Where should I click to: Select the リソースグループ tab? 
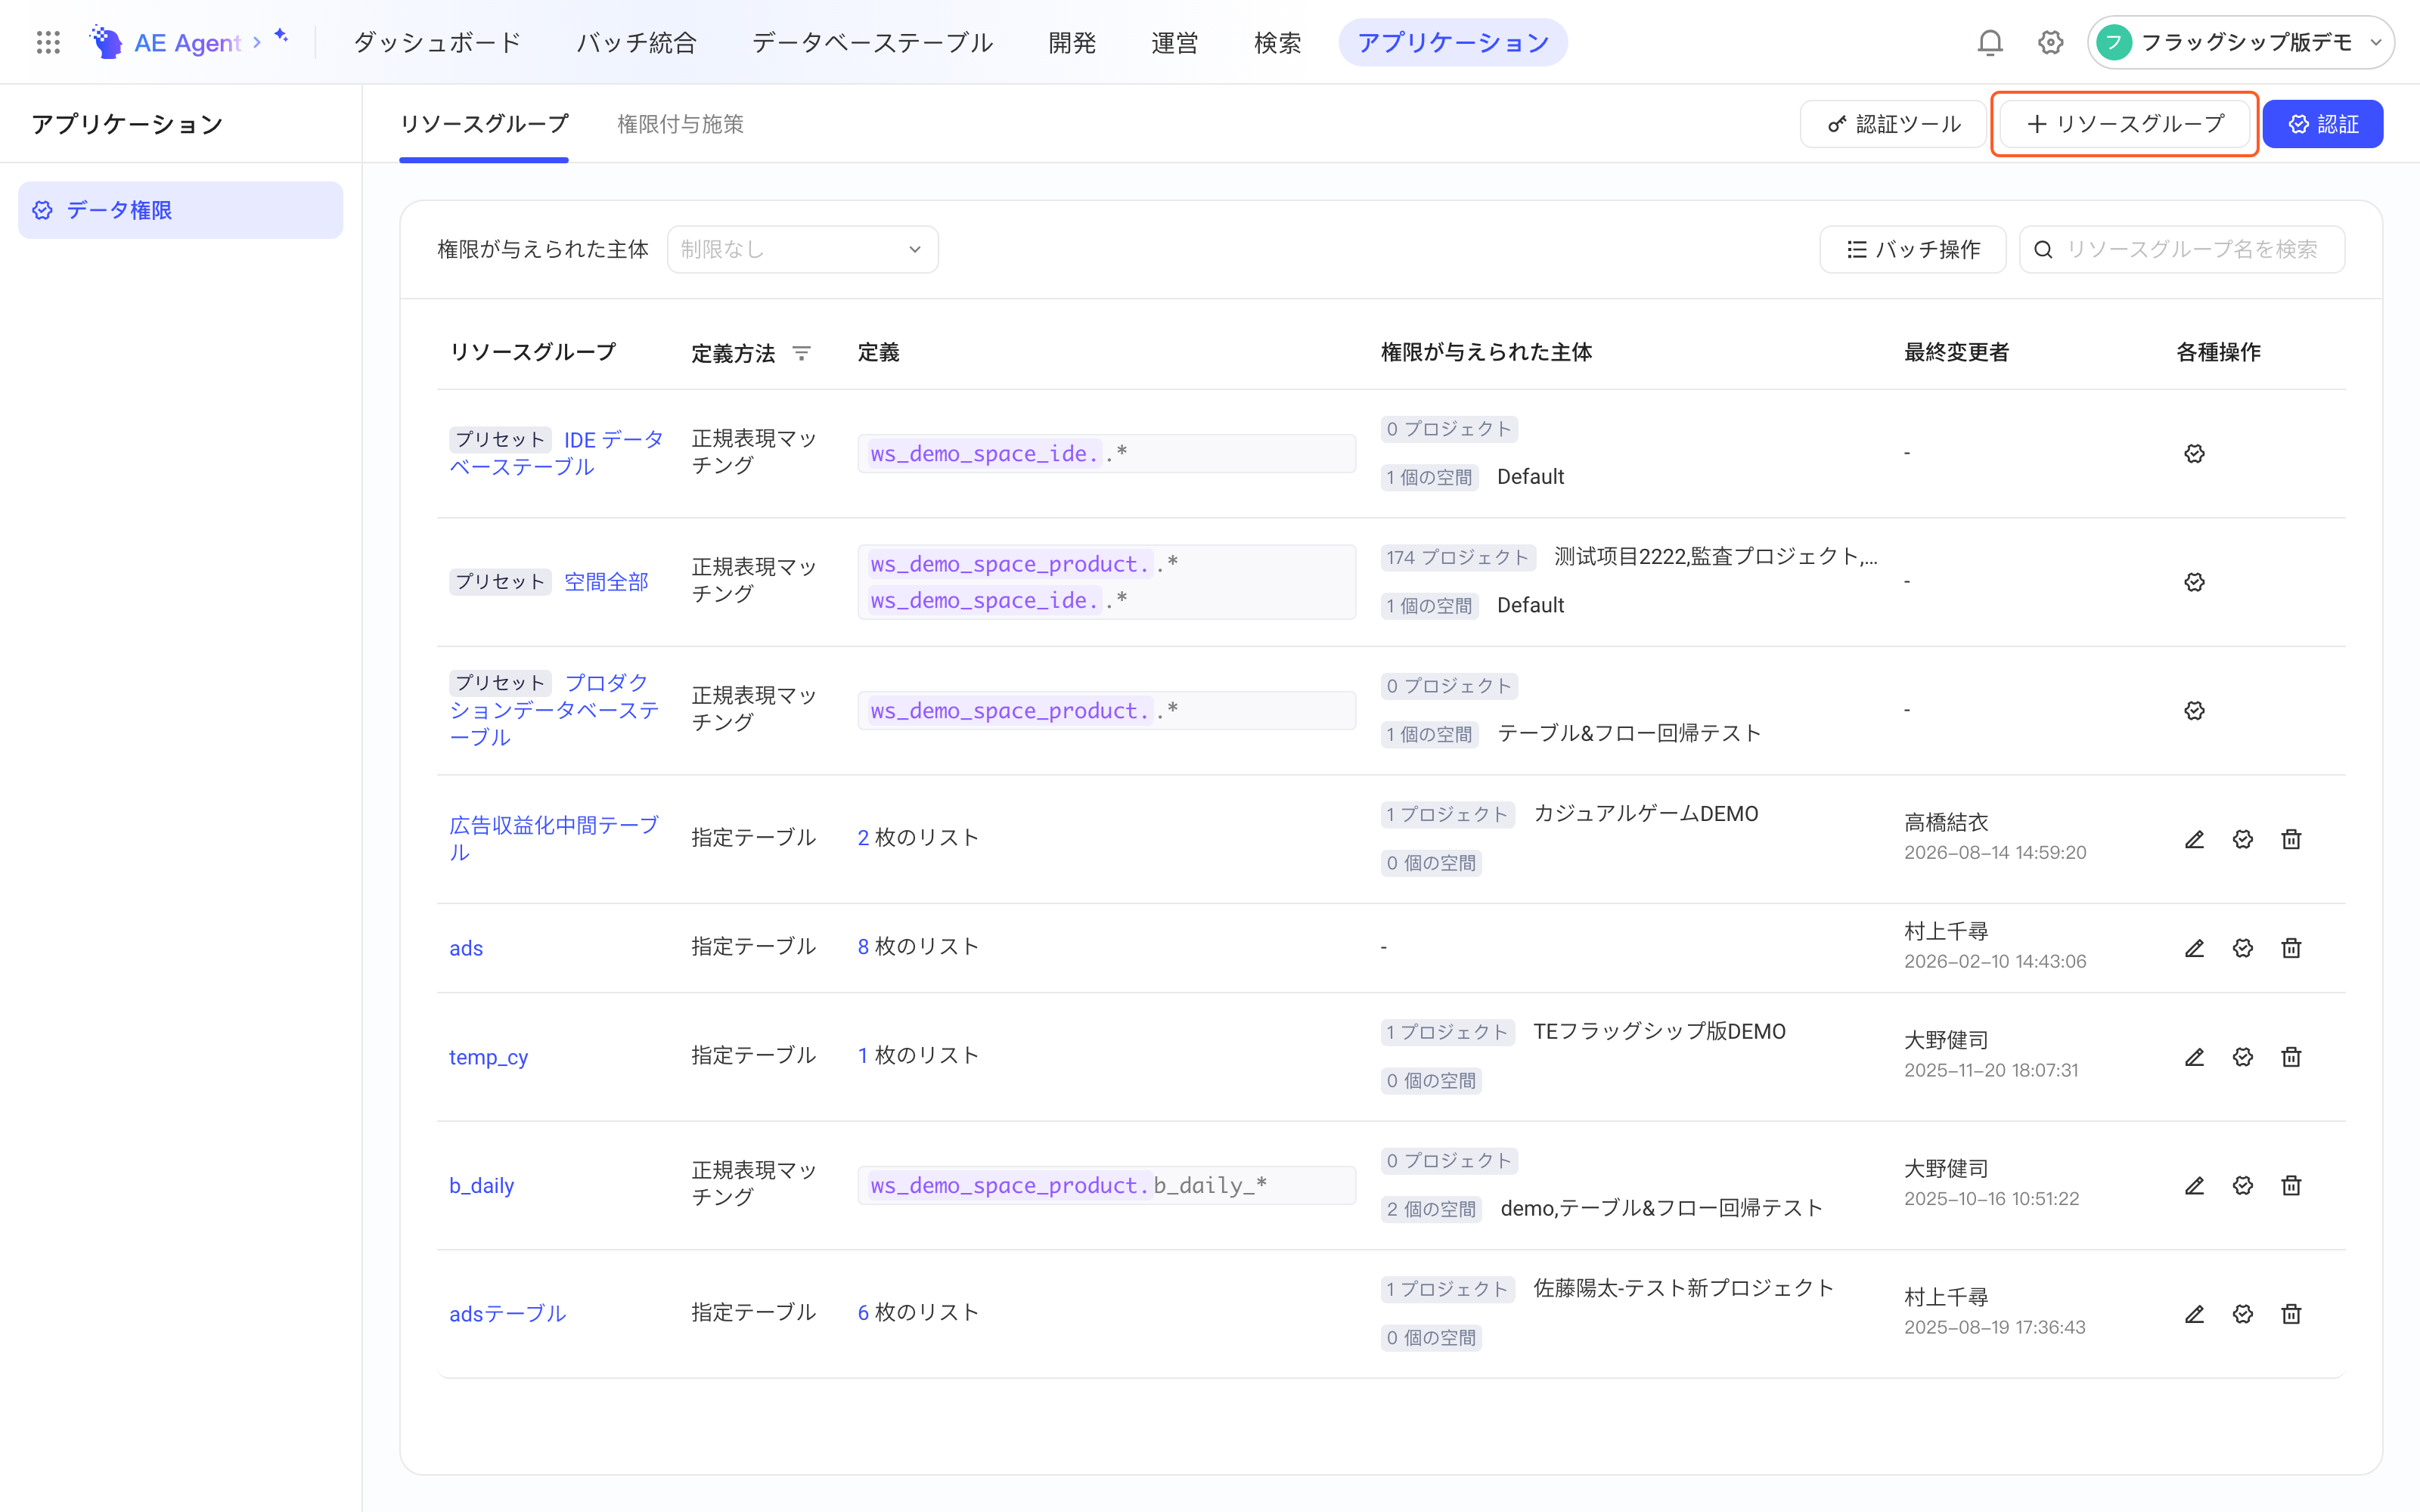point(484,124)
